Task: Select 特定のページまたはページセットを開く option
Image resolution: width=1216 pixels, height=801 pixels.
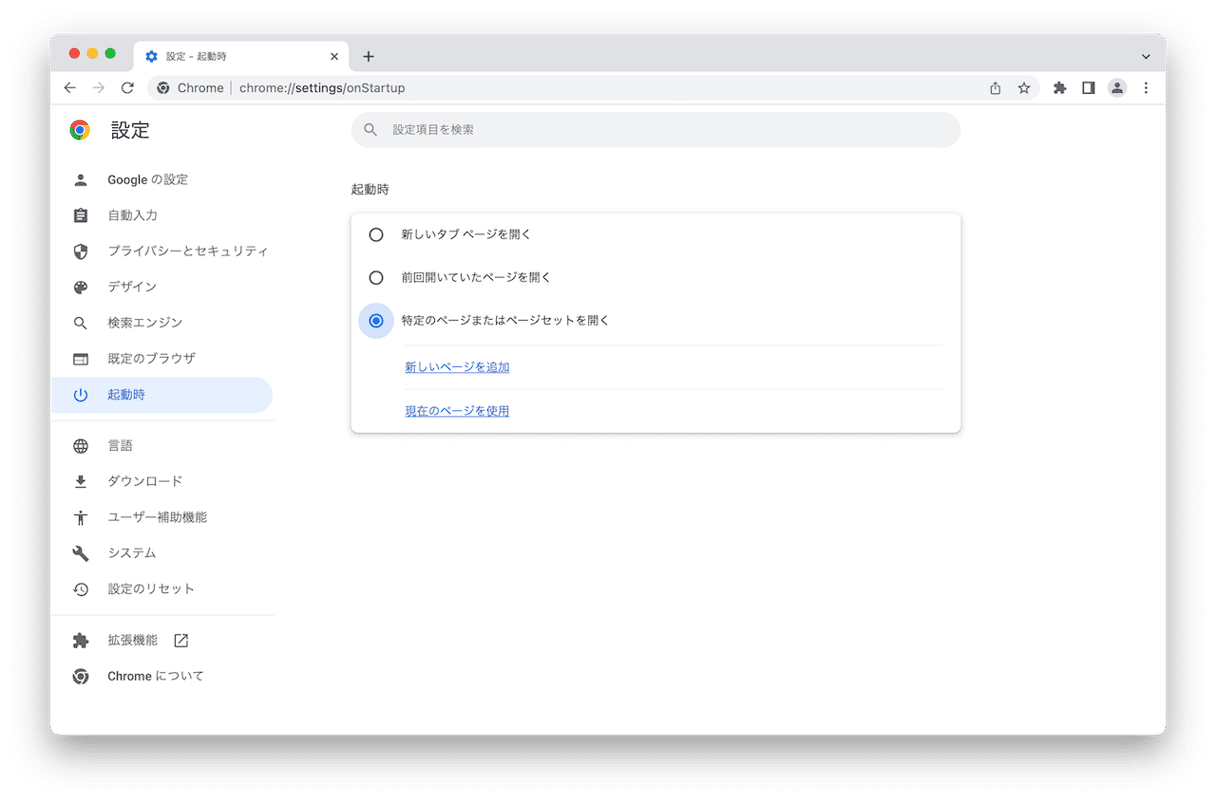Action: pyautogui.click(x=376, y=321)
